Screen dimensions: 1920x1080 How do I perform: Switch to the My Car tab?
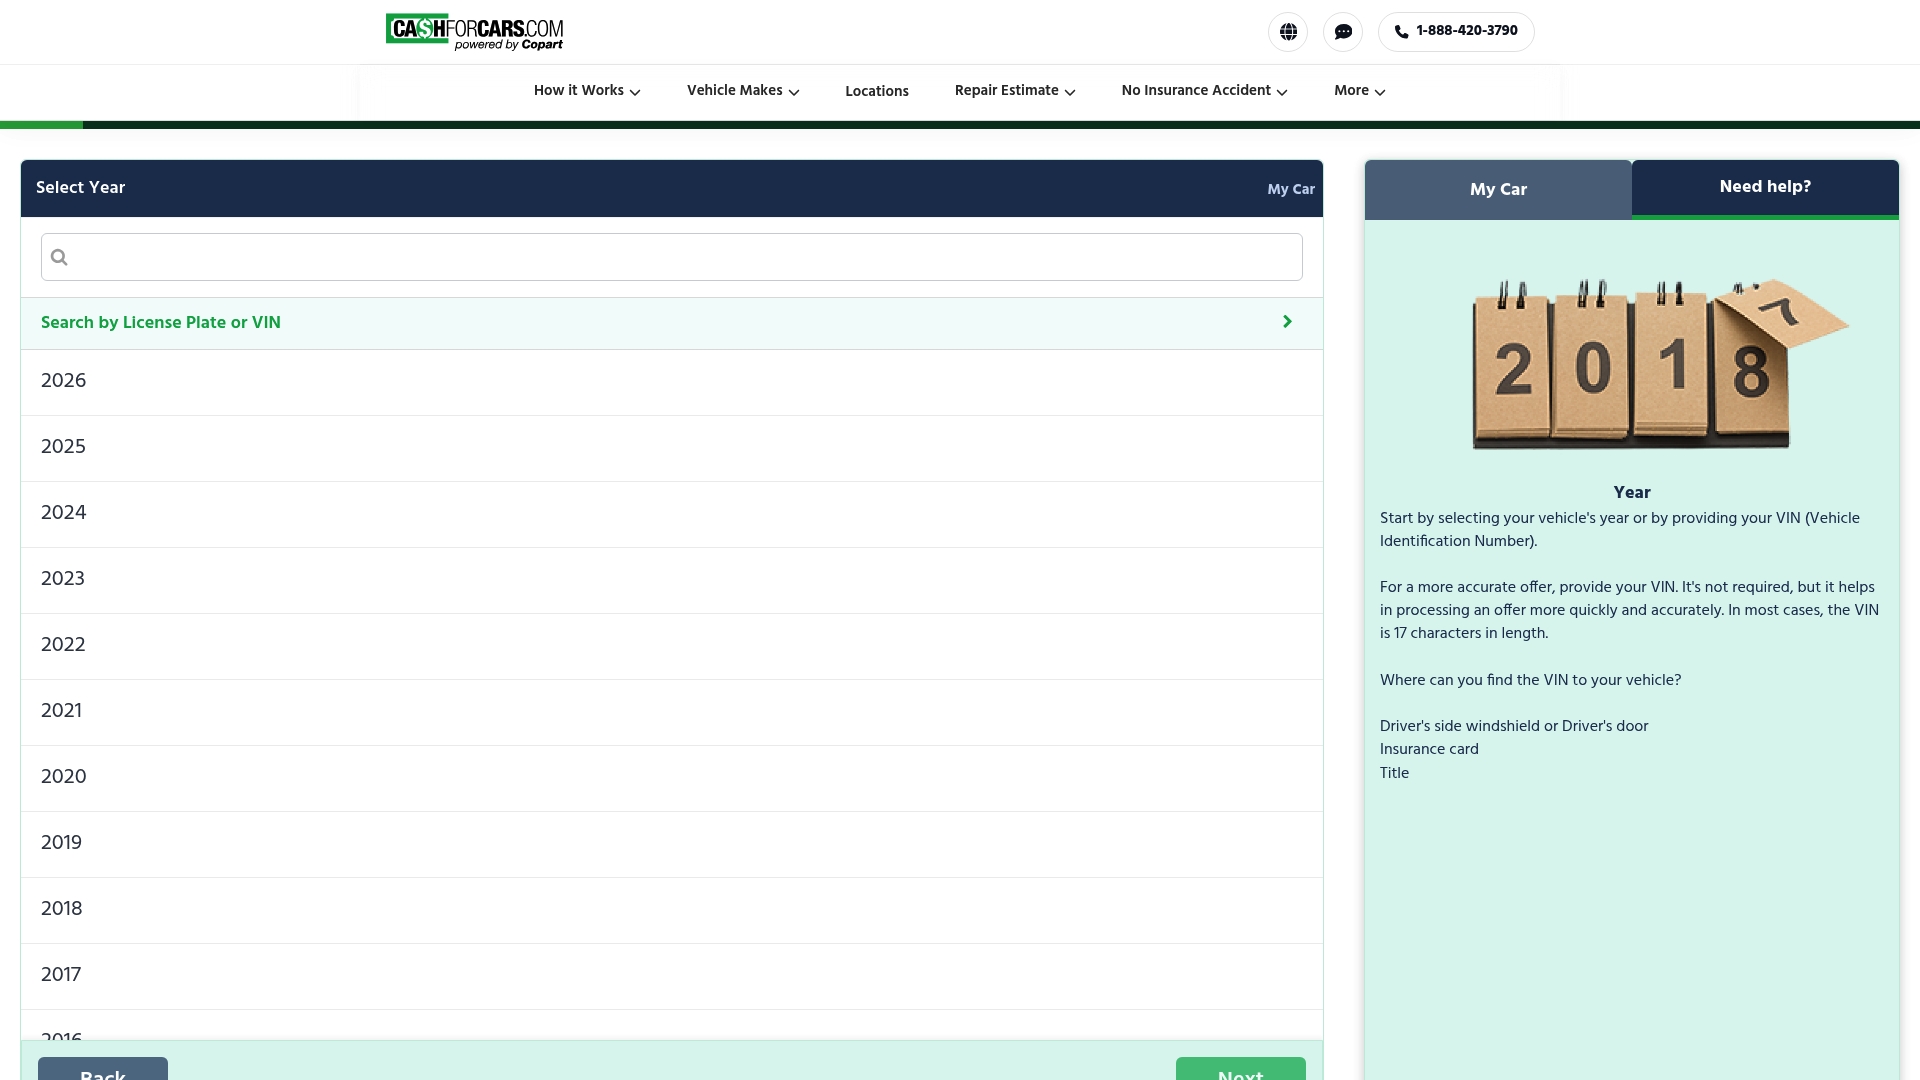pyautogui.click(x=1498, y=189)
